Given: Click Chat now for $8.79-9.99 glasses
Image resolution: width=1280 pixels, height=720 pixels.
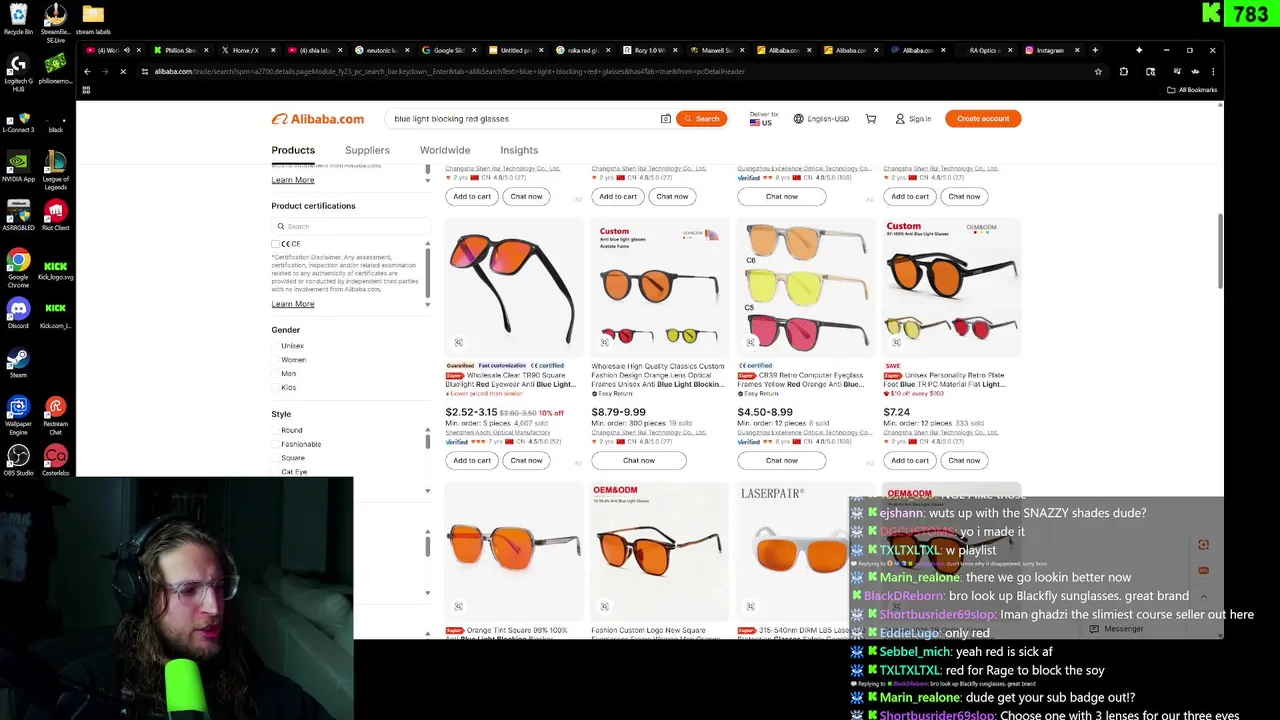Looking at the screenshot, I should coord(639,461).
